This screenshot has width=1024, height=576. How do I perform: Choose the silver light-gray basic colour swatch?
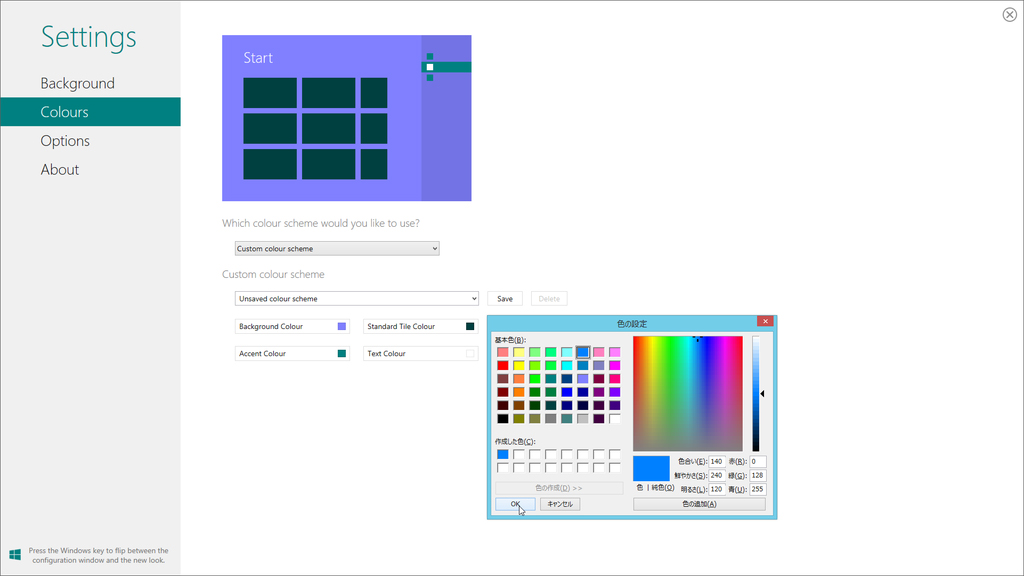point(583,419)
